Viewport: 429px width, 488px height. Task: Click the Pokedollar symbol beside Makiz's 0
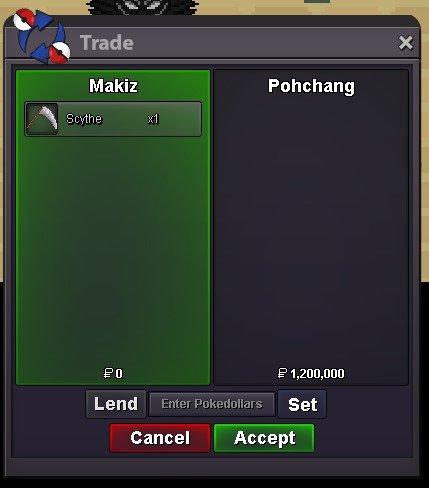(x=108, y=373)
